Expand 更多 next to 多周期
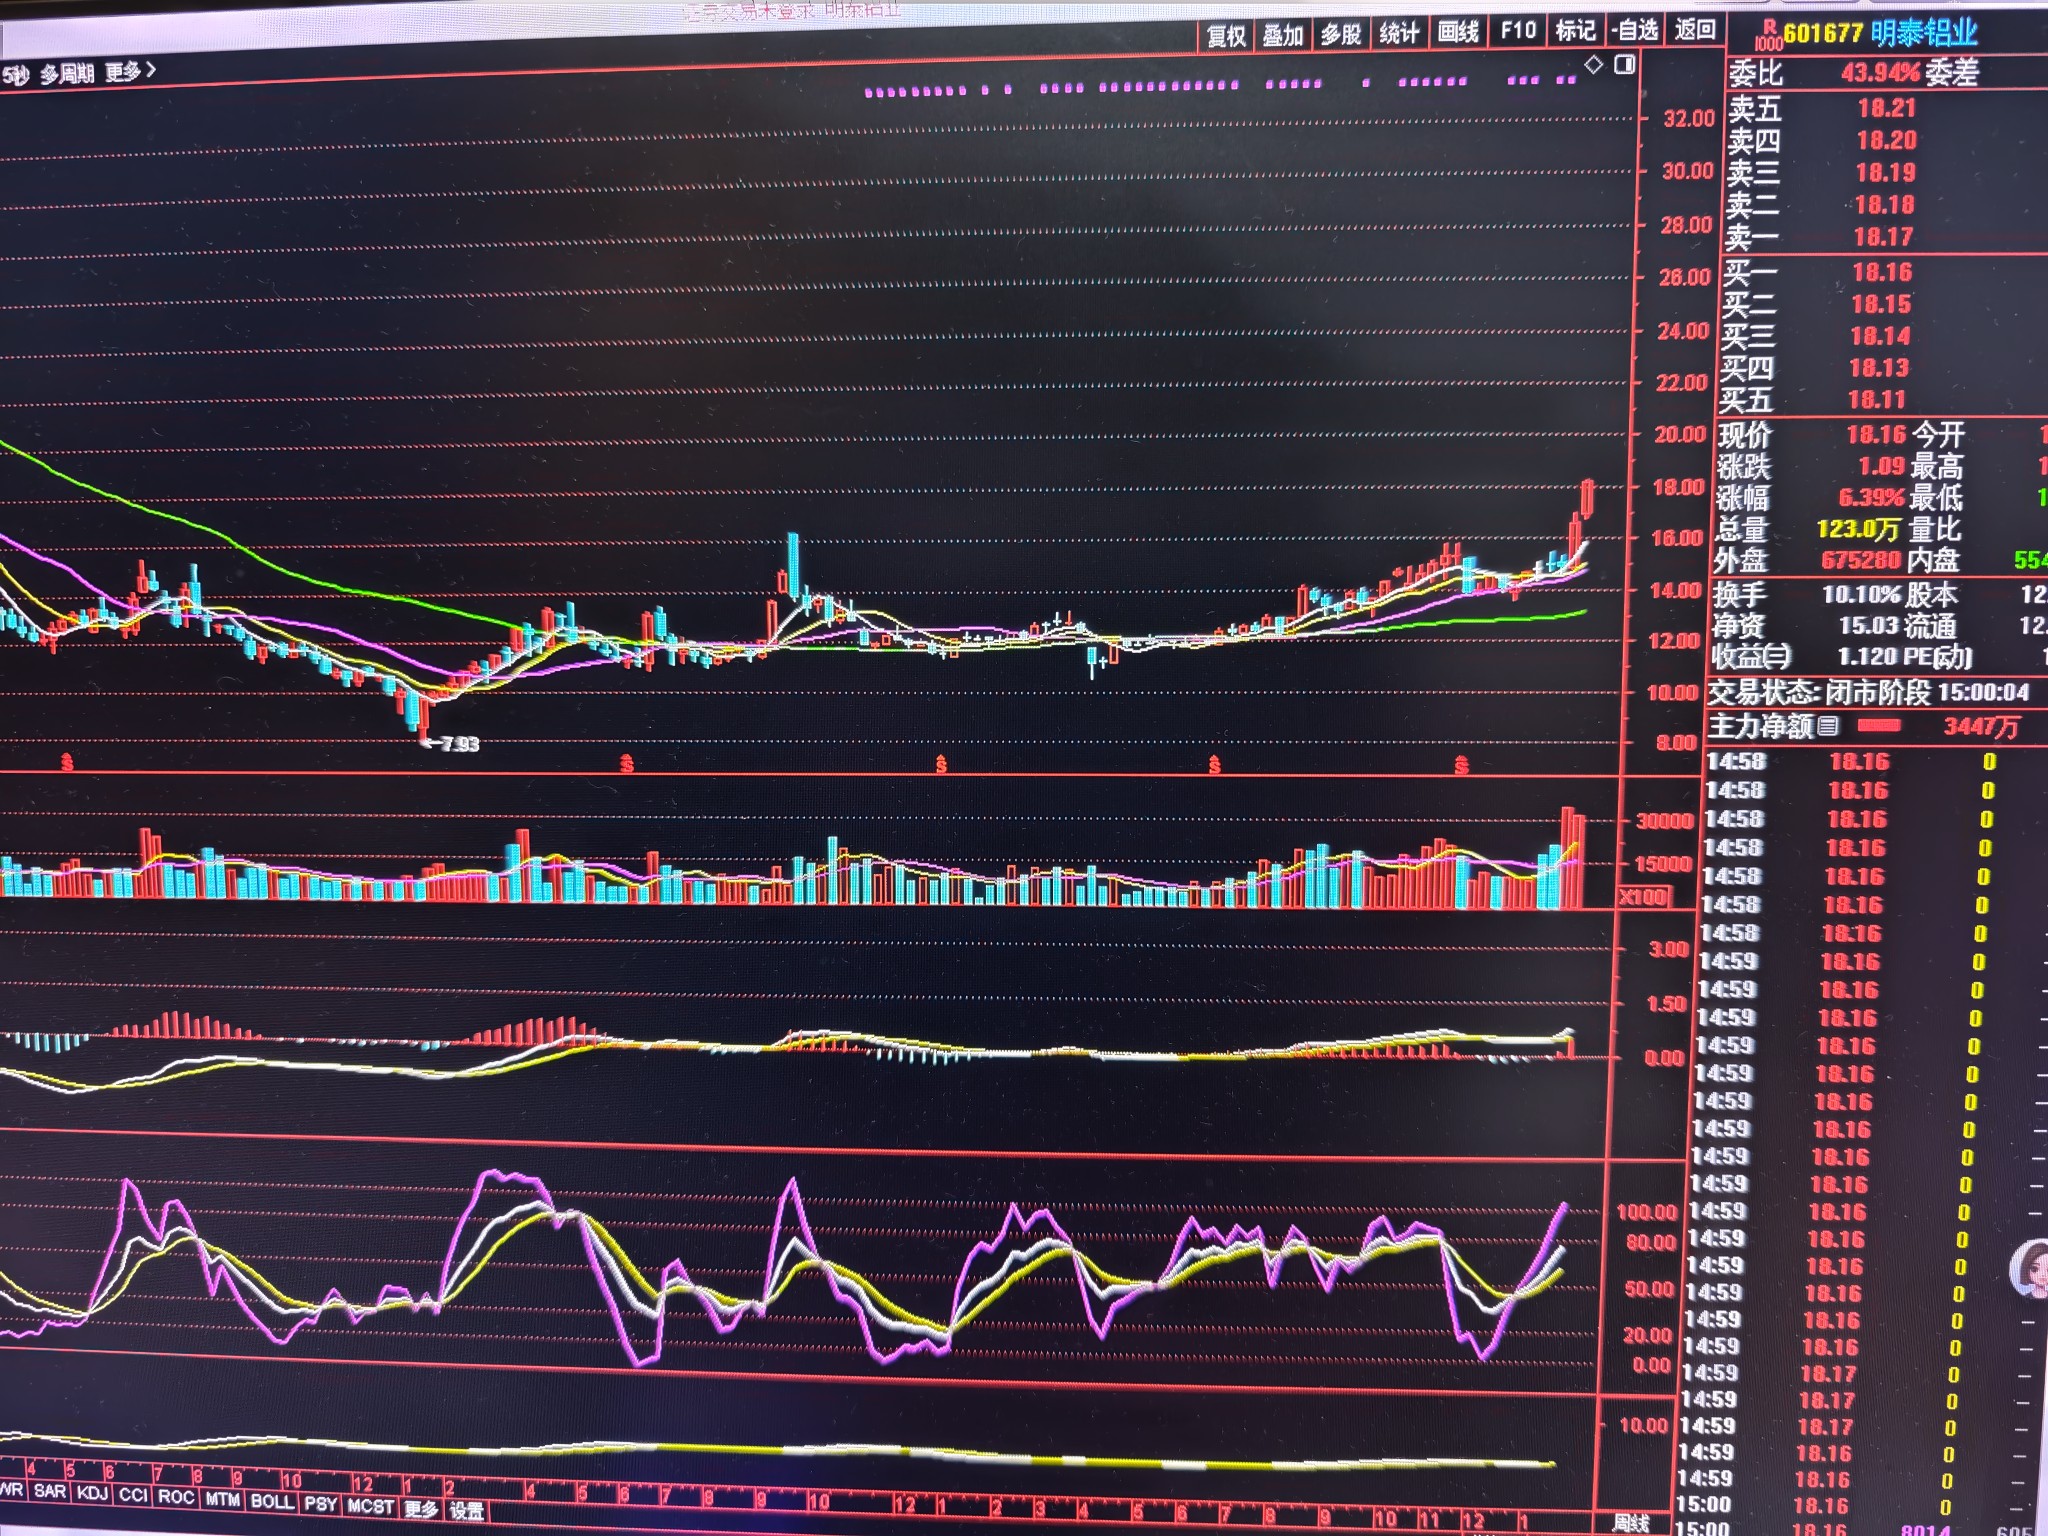This screenshot has height=1536, width=2048. tap(130, 72)
